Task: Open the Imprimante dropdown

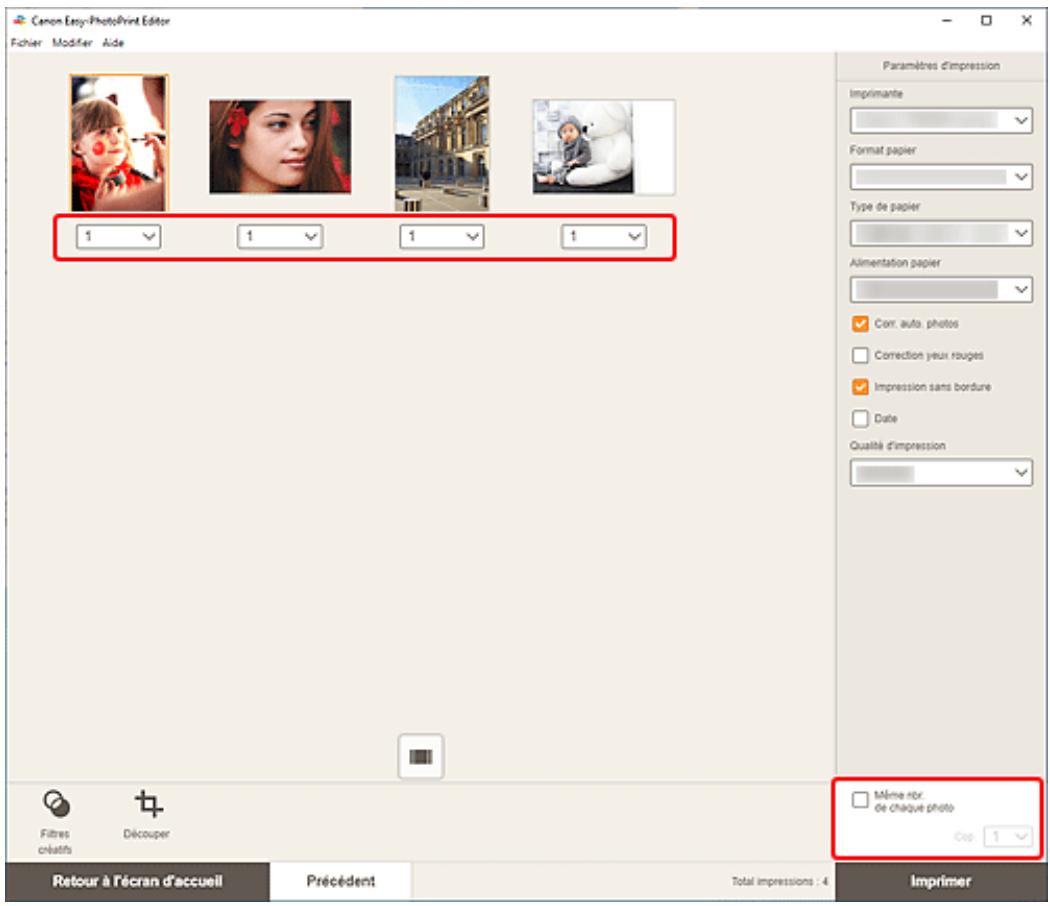Action: [x=941, y=121]
